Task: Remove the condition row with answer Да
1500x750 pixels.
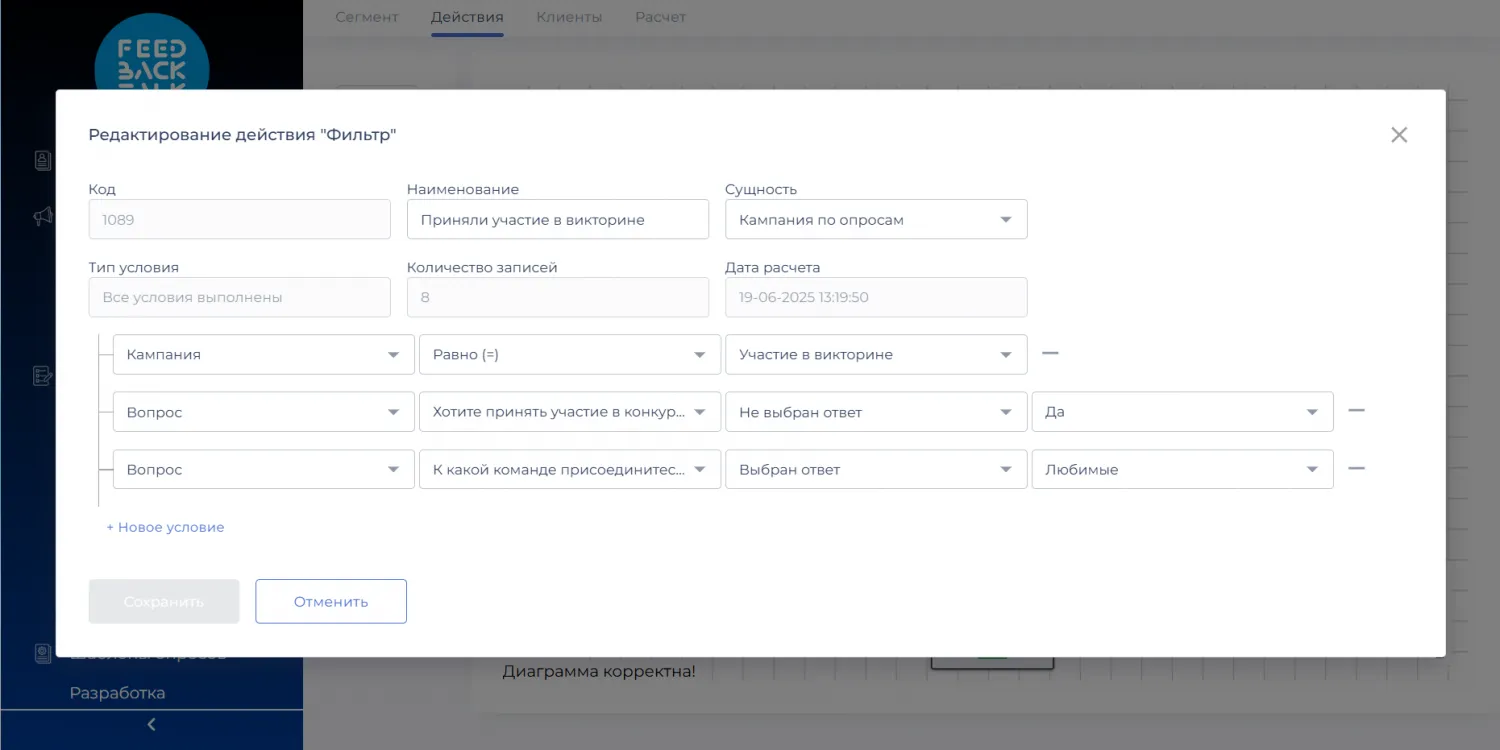Action: click(1356, 410)
